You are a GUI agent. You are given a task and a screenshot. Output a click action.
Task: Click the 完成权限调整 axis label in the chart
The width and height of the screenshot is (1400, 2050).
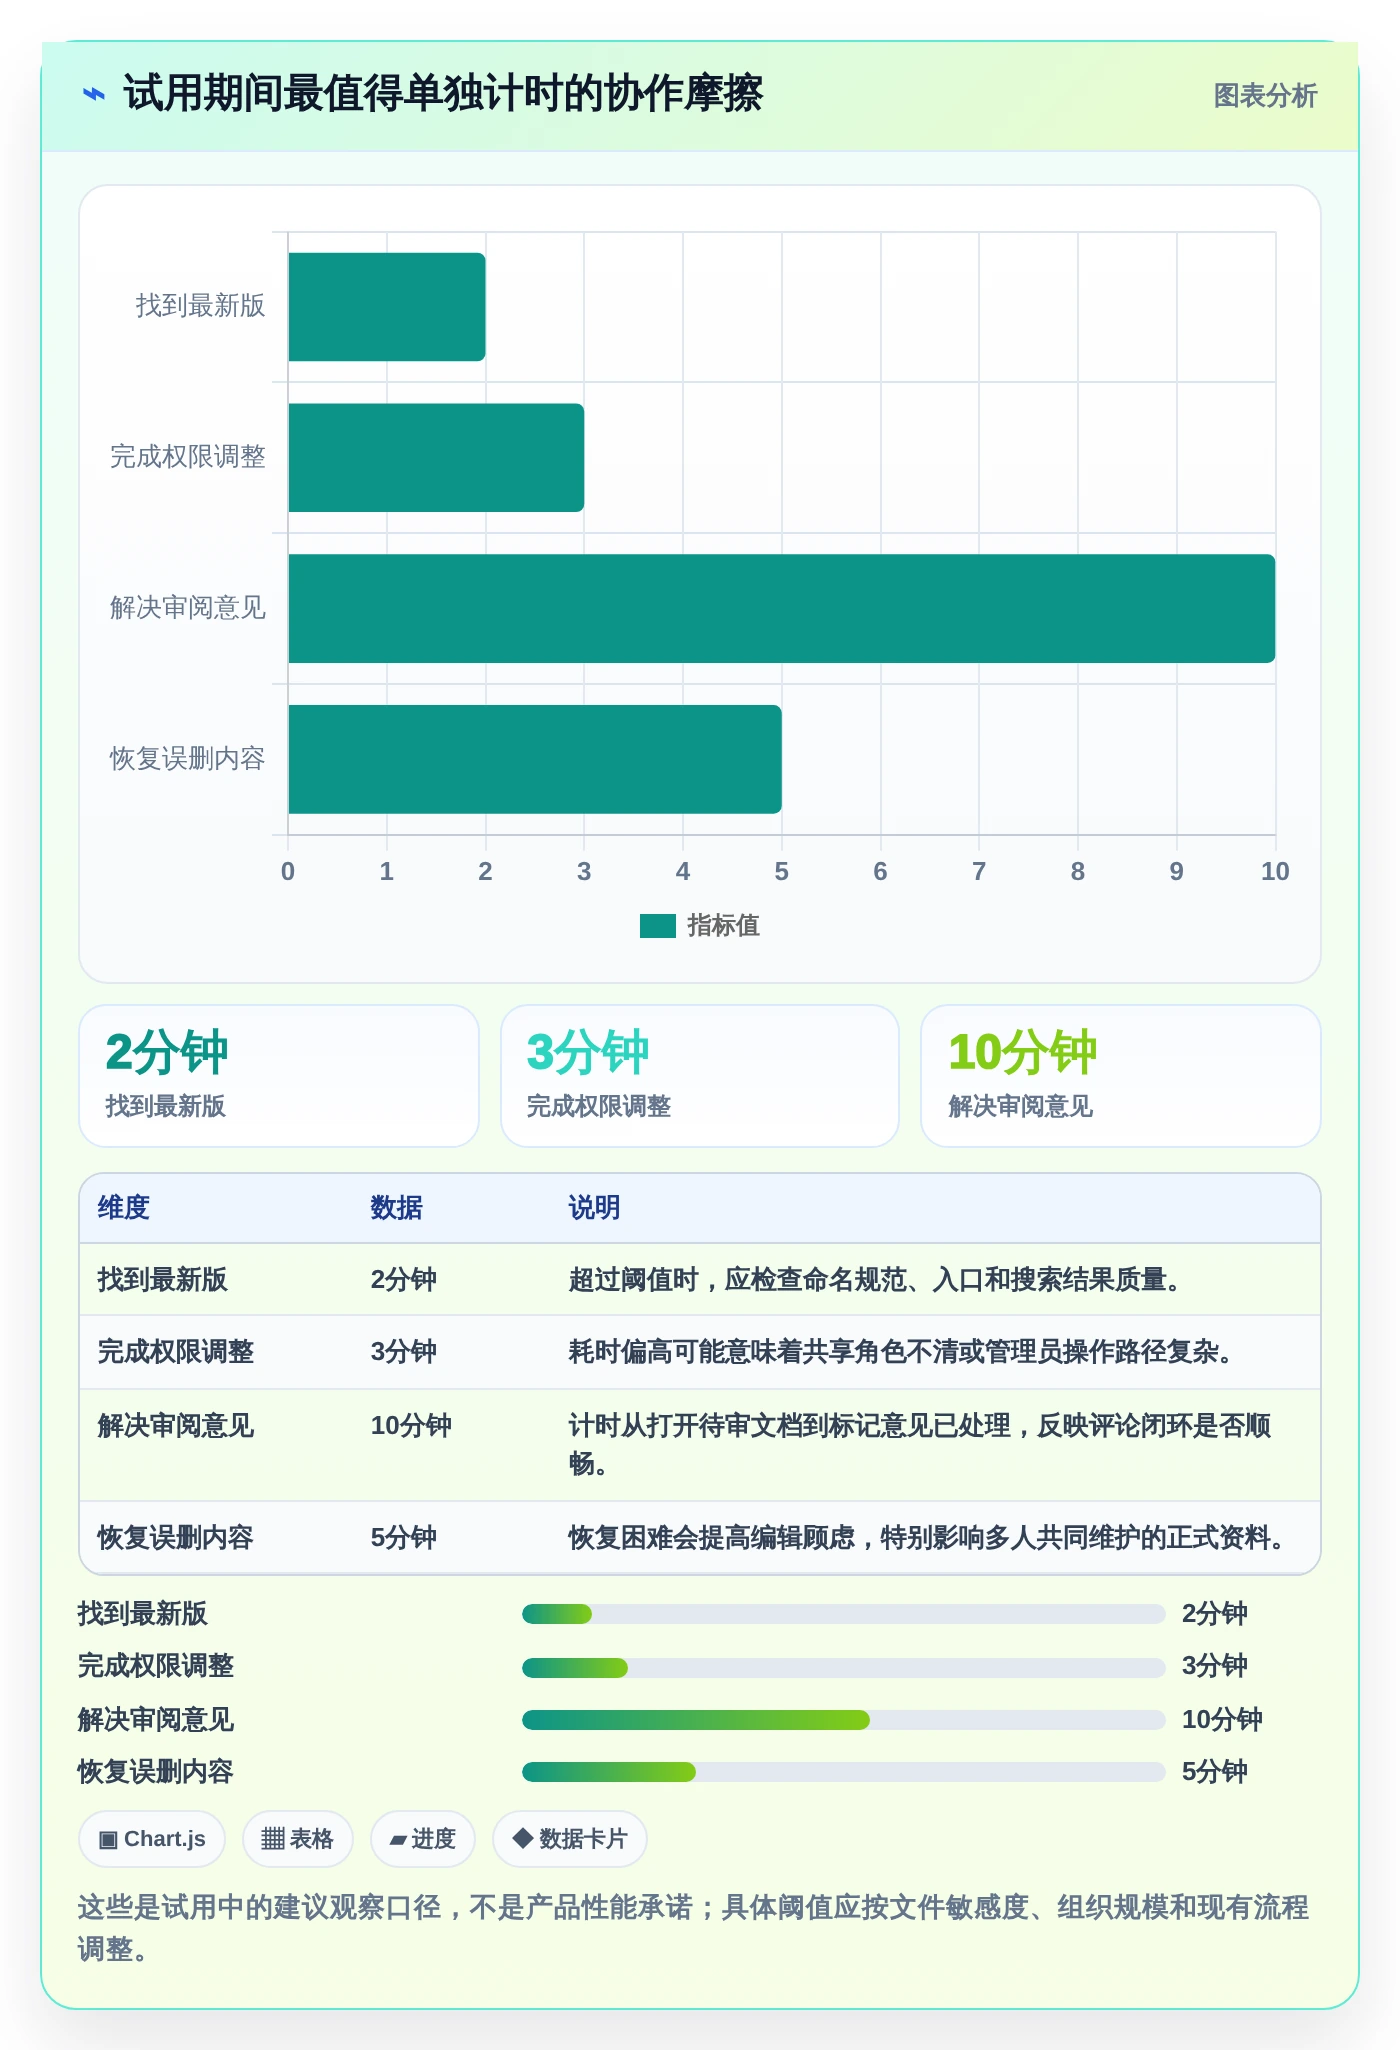click(188, 457)
